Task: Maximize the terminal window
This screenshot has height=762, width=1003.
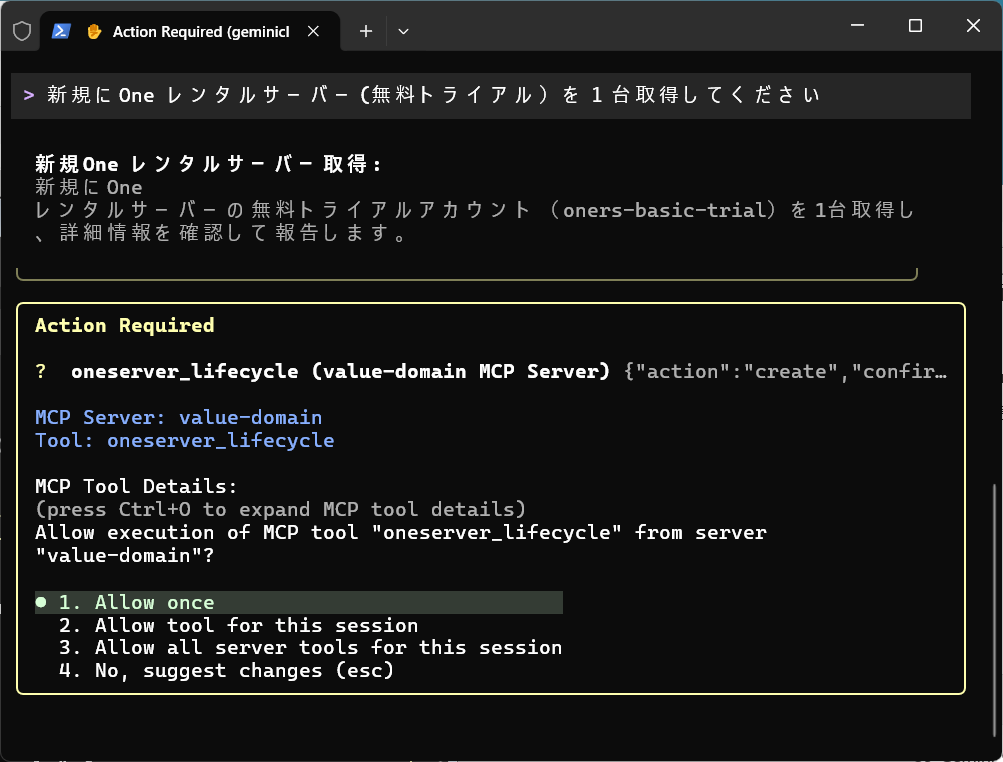Action: pos(915,26)
